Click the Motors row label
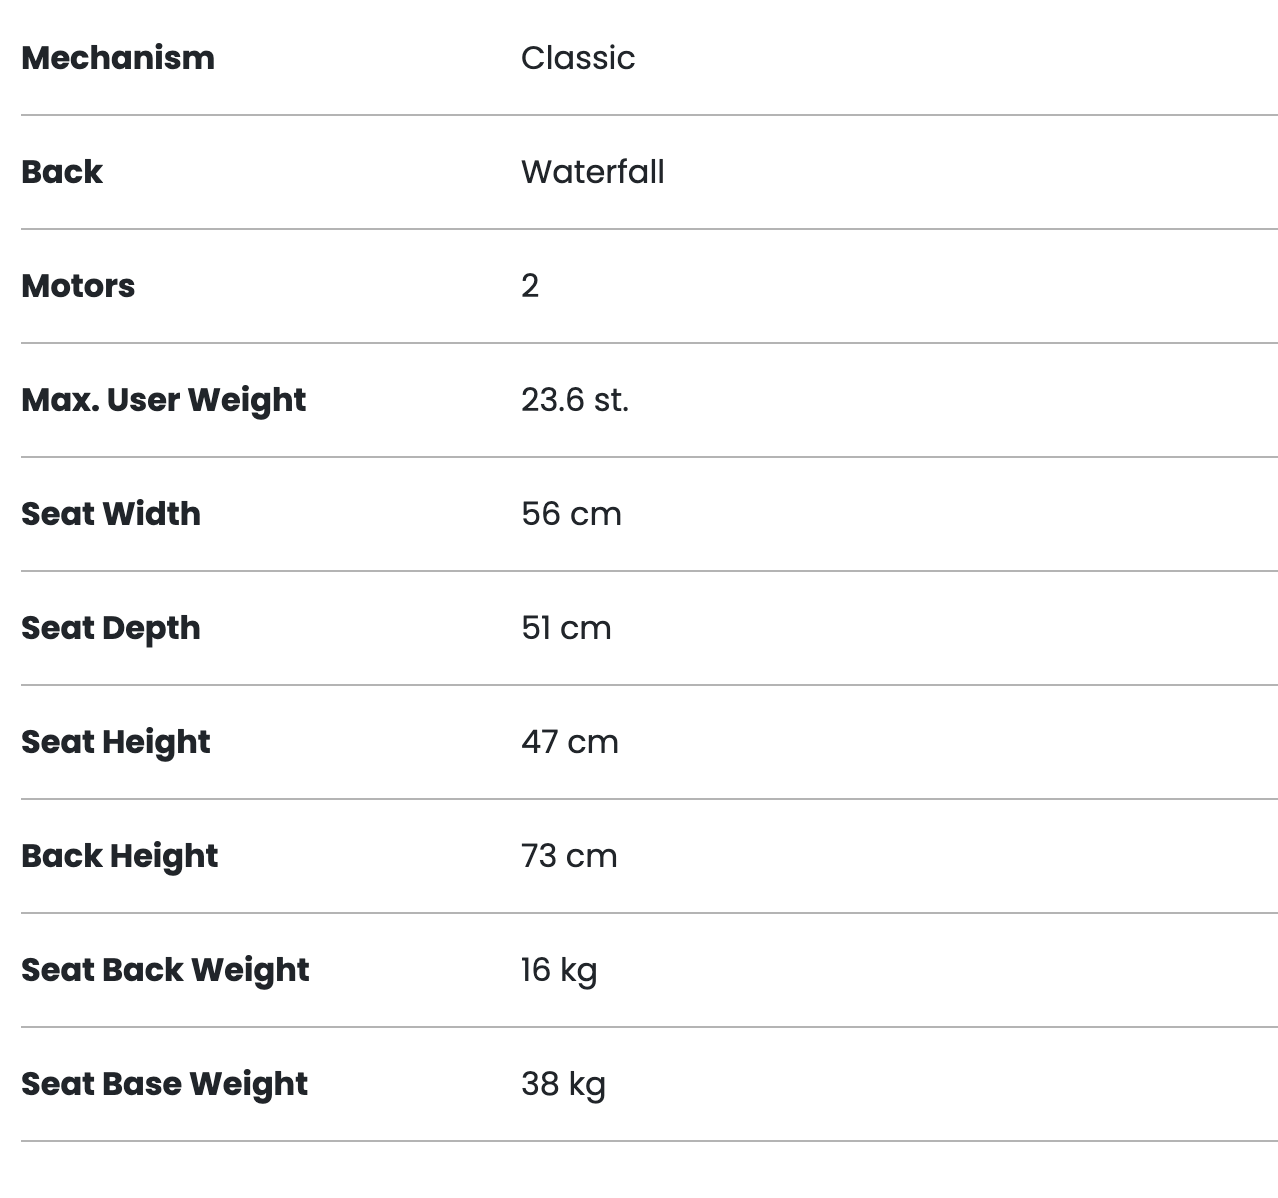The width and height of the screenshot is (1278, 1198). (x=78, y=286)
